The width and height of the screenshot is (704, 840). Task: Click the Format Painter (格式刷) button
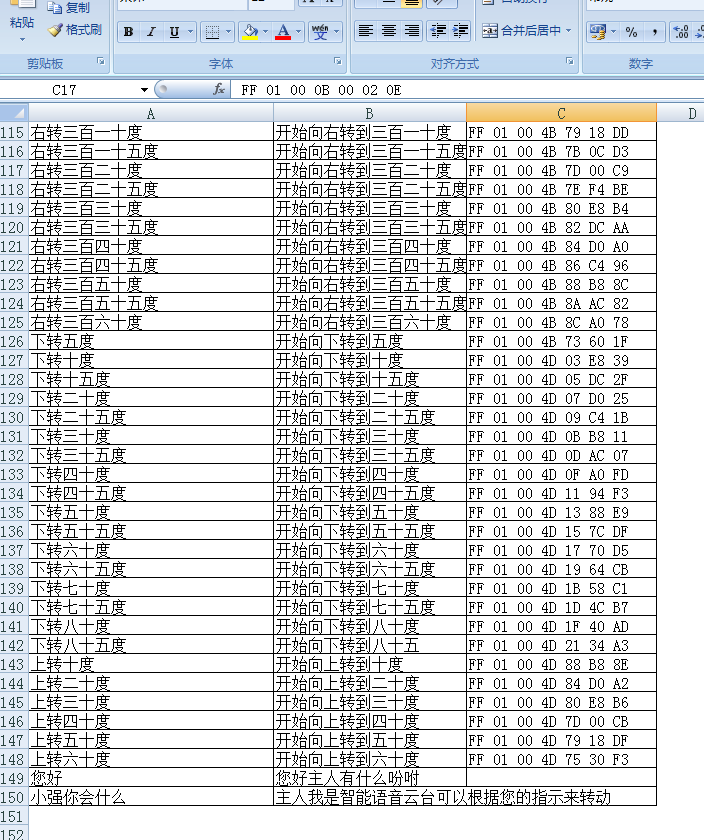(x=75, y=30)
